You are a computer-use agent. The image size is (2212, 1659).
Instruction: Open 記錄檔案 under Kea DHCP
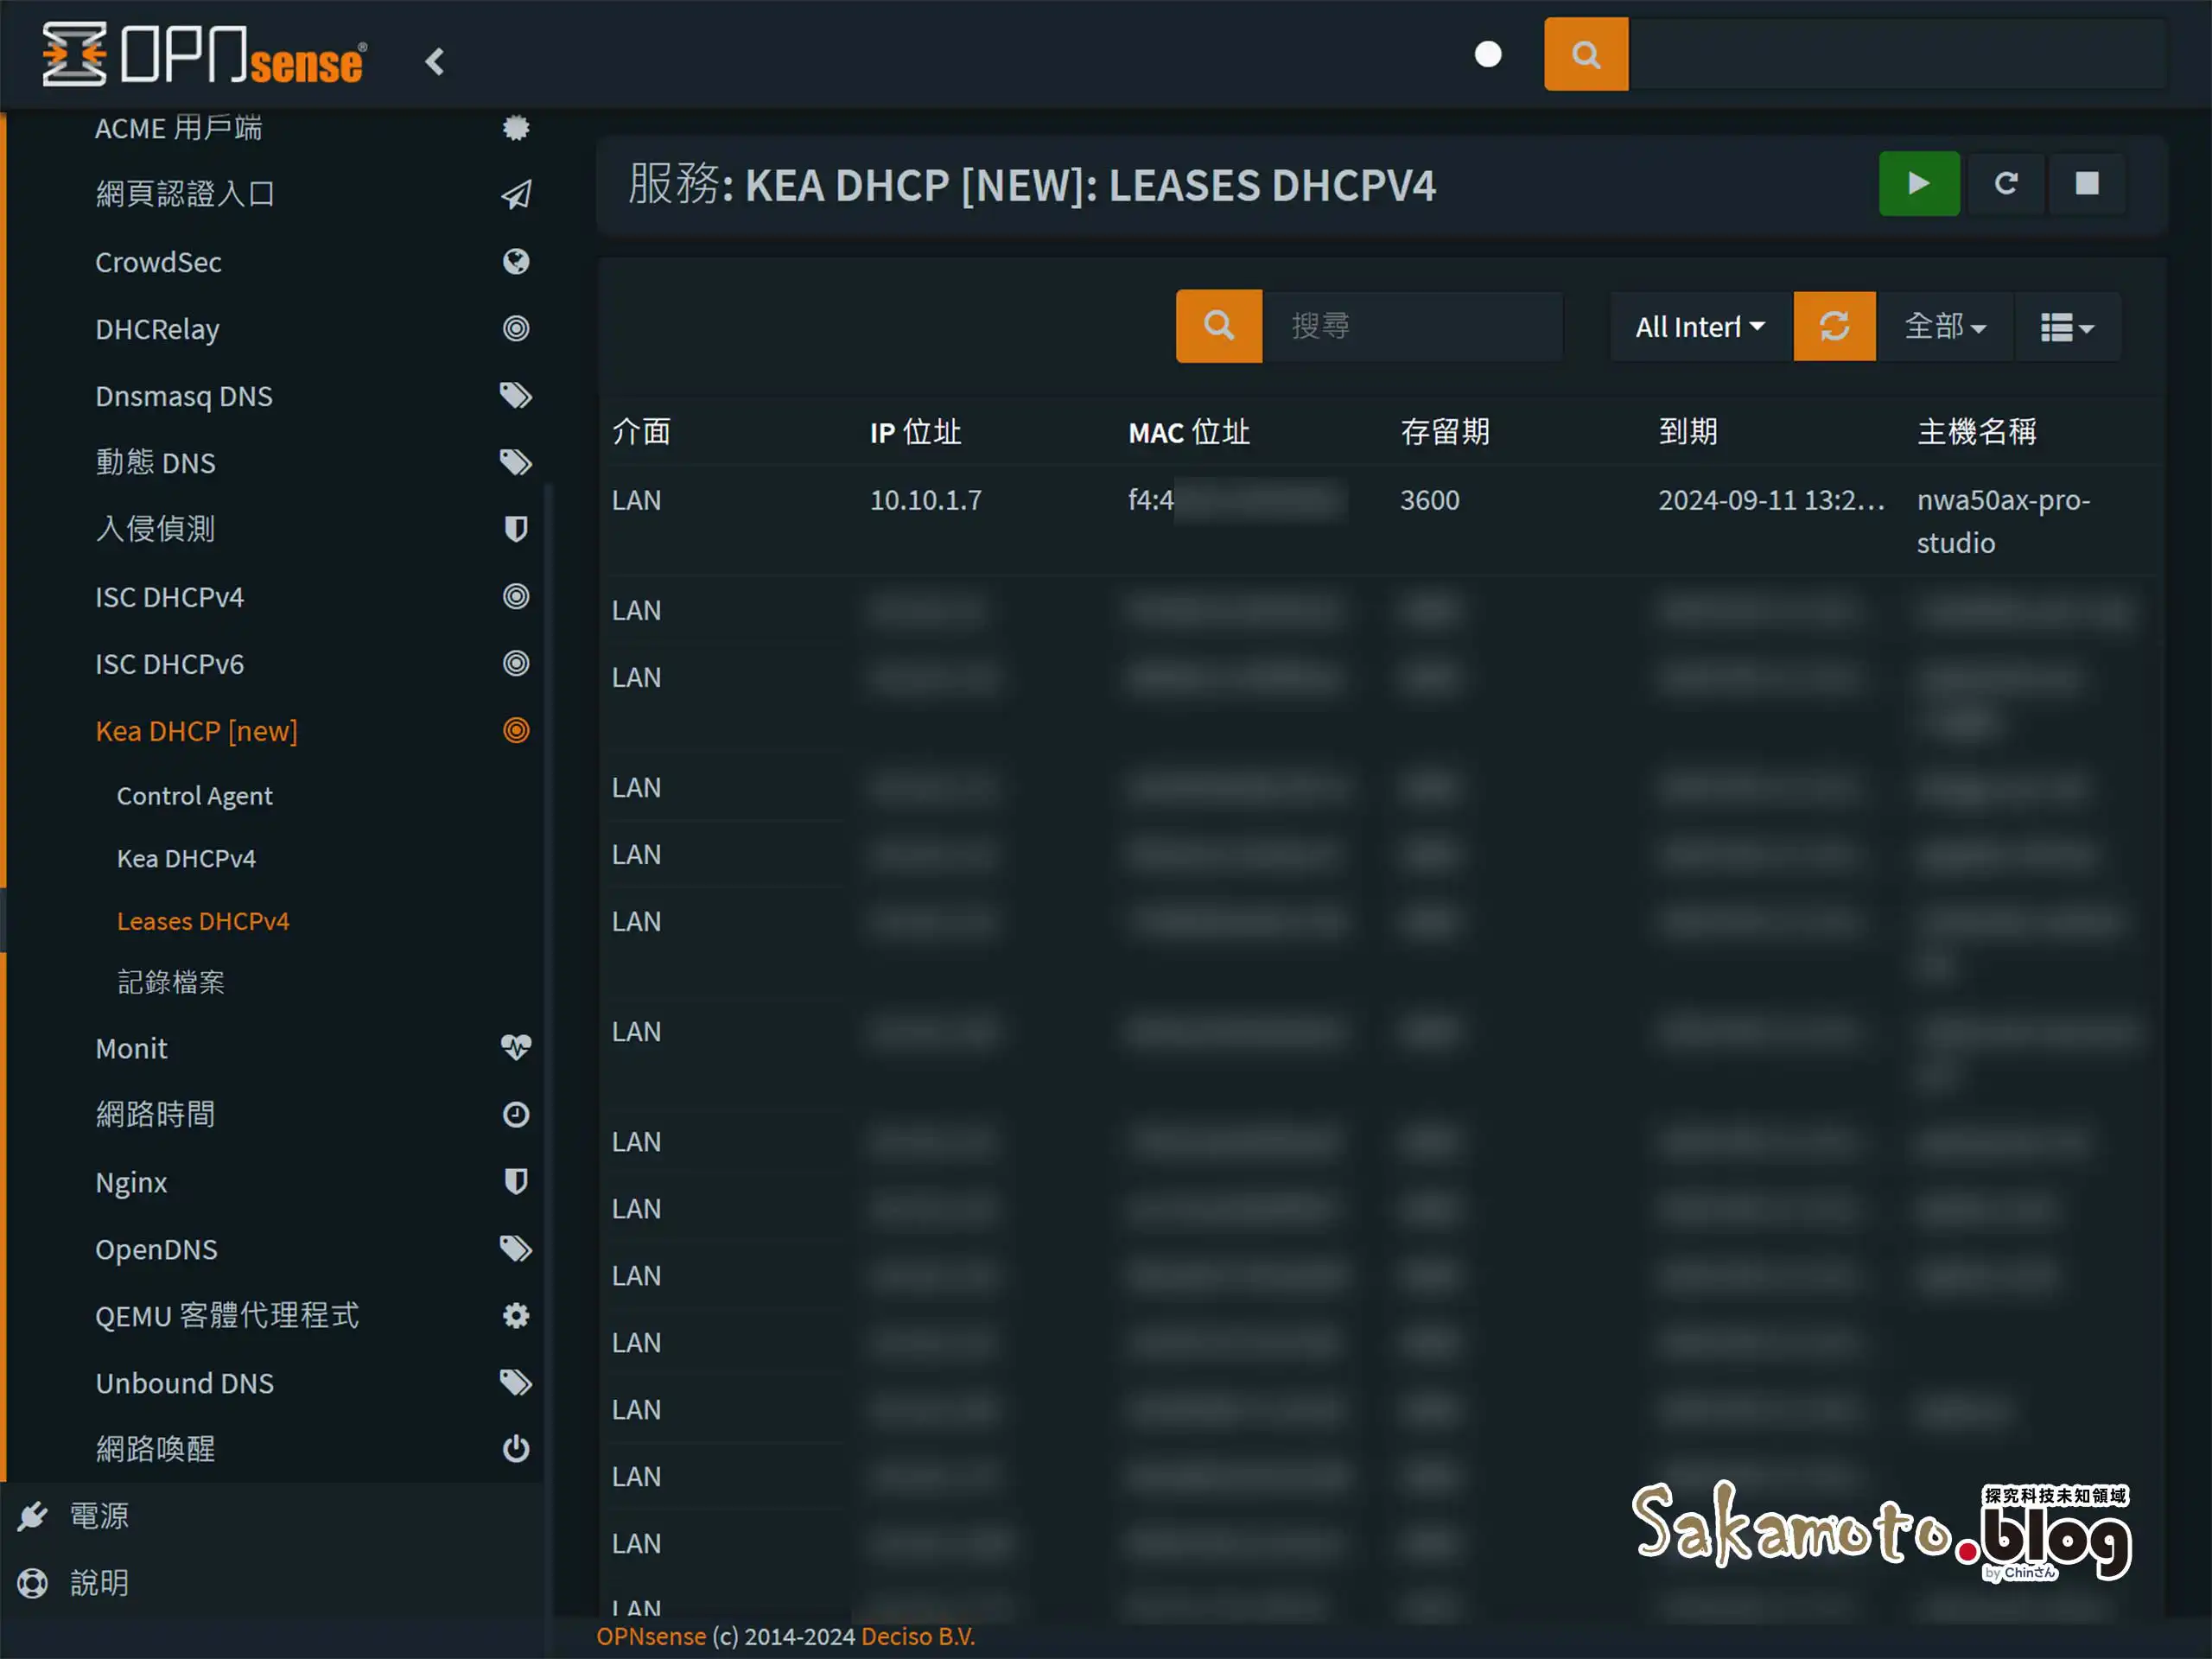170,982
